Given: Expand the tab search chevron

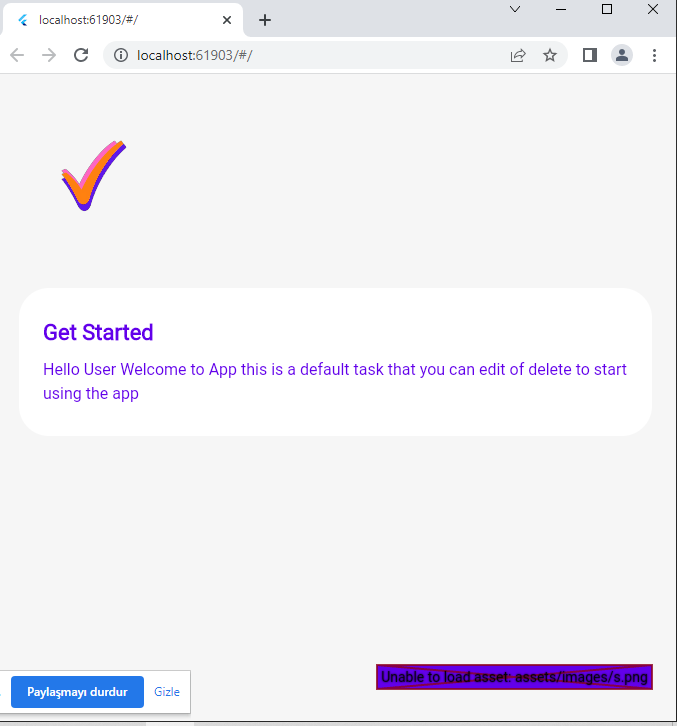Looking at the screenshot, I should (x=515, y=9).
